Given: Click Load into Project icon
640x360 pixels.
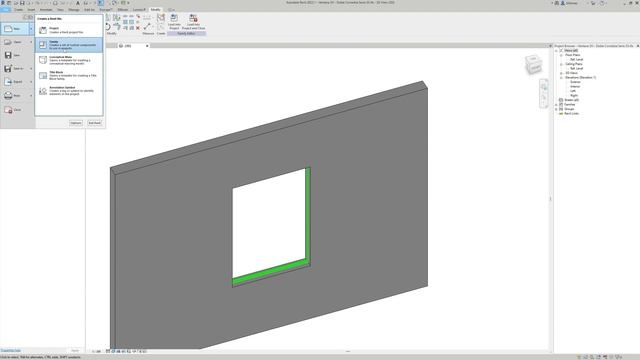Looking at the screenshot, I should [x=174, y=18].
